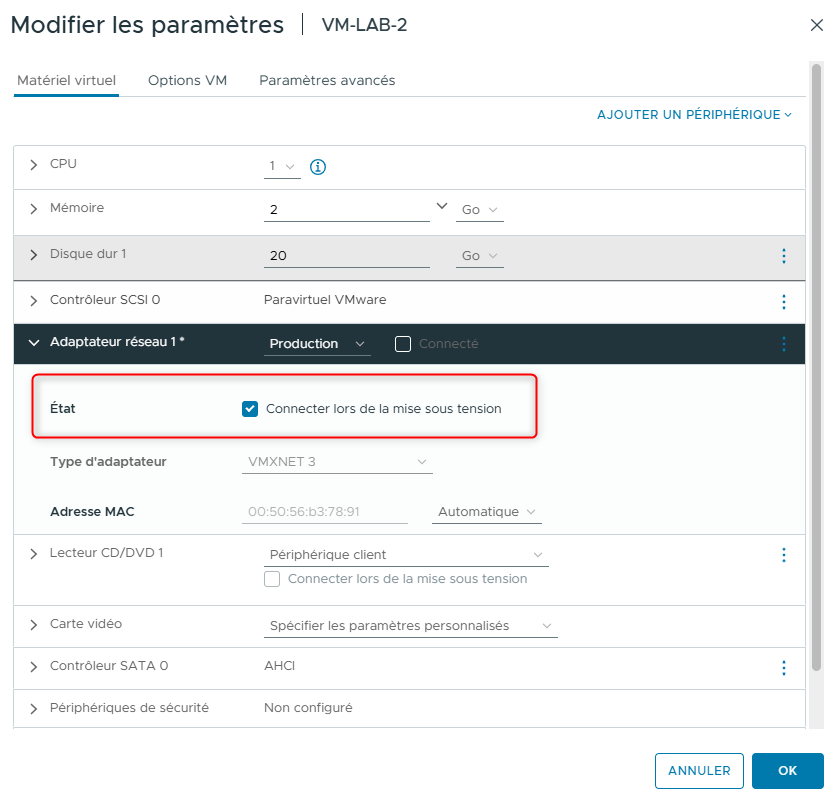Viewport: 840px width, 807px height.
Task: Open the Paramètres avancés tab
Action: [x=327, y=80]
